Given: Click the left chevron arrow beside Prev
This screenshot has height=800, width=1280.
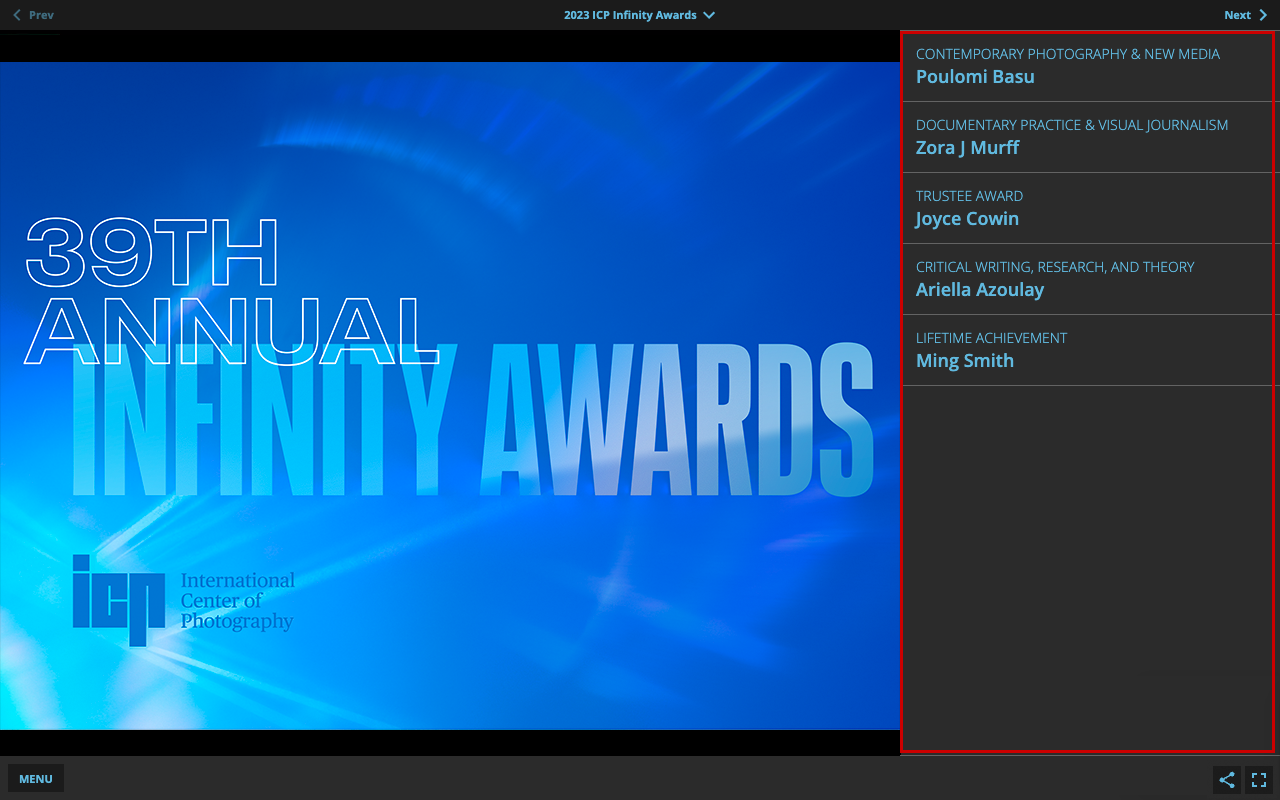Looking at the screenshot, I should (17, 15).
